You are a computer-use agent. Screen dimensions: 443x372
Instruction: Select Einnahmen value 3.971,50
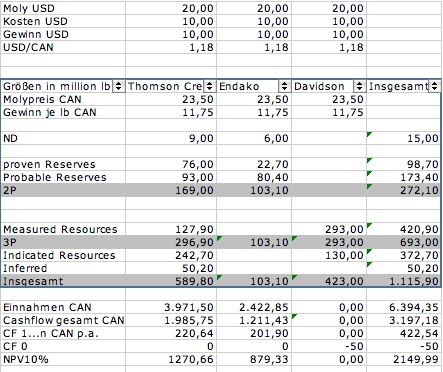(x=171, y=307)
